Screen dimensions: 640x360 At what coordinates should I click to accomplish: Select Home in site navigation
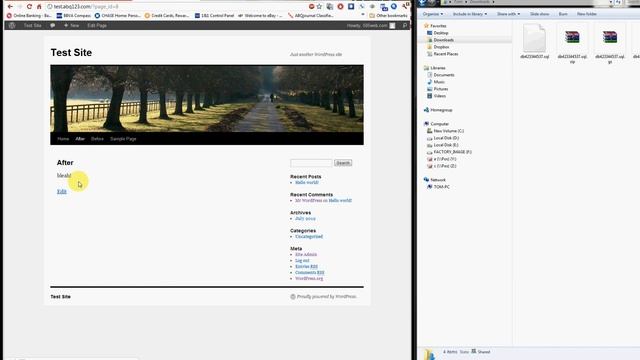pos(63,139)
